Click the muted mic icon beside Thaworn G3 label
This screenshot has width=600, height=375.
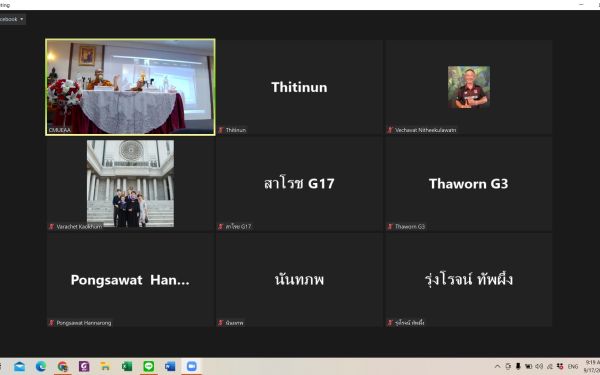(x=390, y=227)
